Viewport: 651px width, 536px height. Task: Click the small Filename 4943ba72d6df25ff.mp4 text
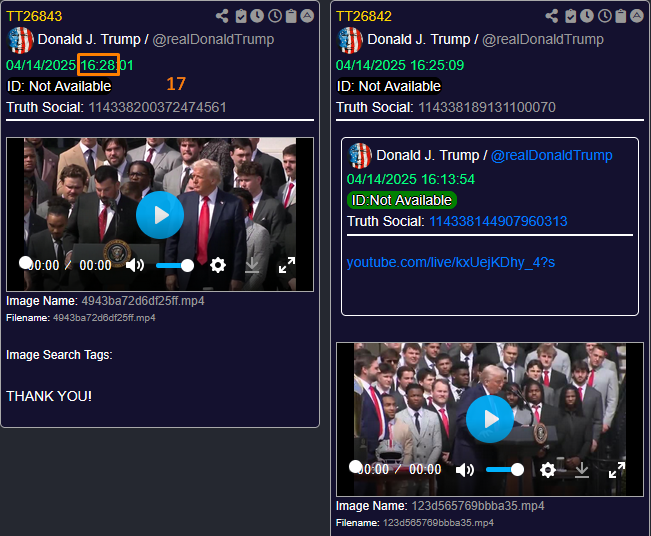coord(104,318)
